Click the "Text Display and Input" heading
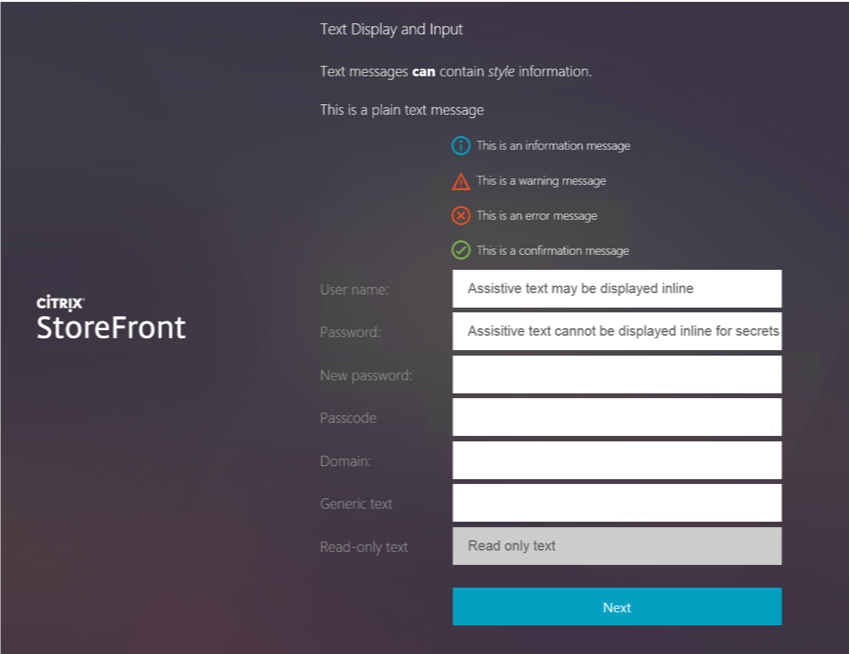Screen dimensions: 849x654 pos(391,30)
